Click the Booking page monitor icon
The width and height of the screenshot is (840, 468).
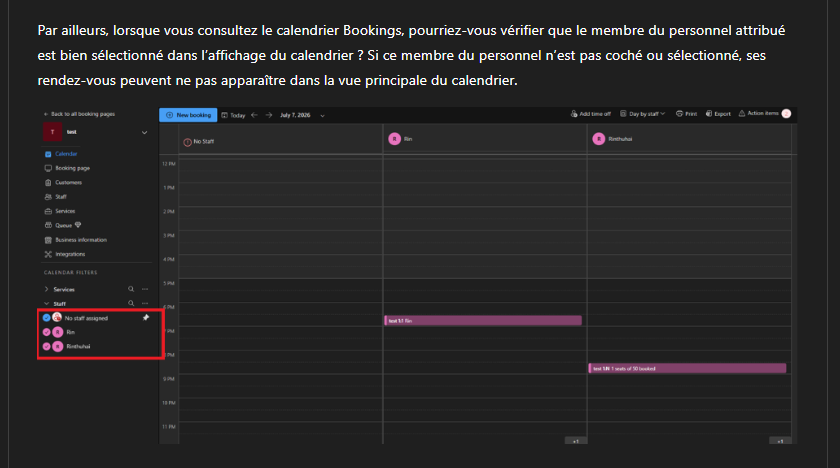(48, 168)
